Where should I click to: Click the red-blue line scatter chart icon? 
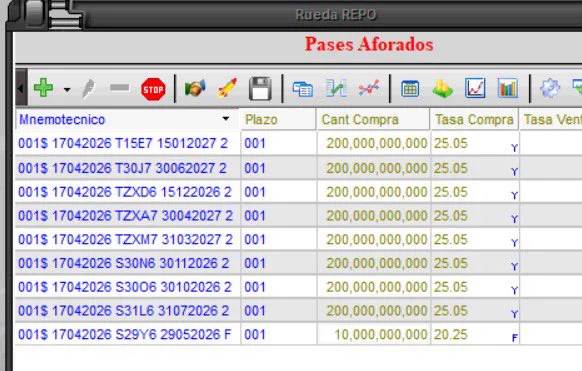[x=369, y=88]
